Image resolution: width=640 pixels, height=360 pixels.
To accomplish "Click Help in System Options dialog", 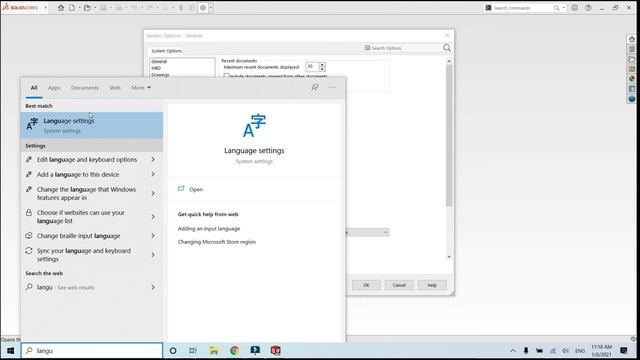I will pyautogui.click(x=432, y=285).
